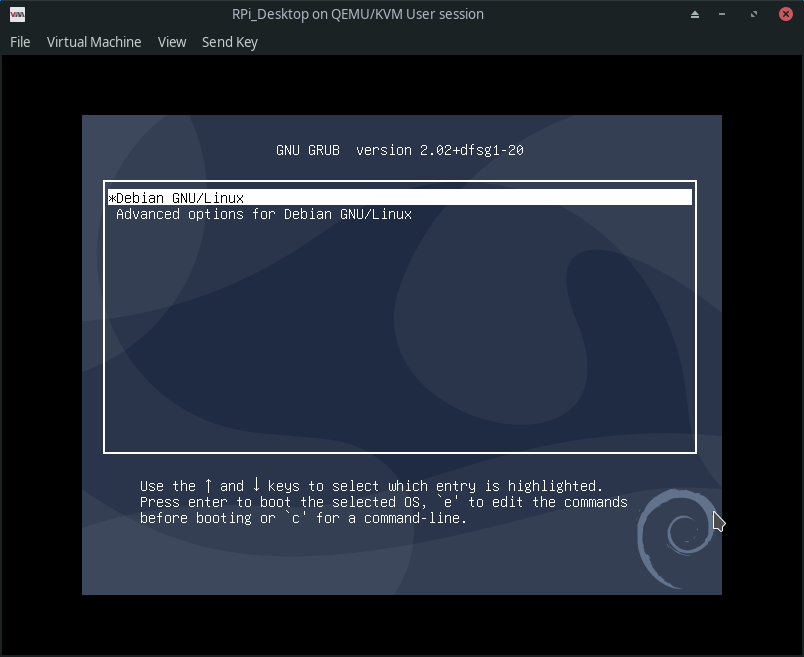The height and width of the screenshot is (657, 804).
Task: Open the Send Key menu
Action: tap(230, 42)
